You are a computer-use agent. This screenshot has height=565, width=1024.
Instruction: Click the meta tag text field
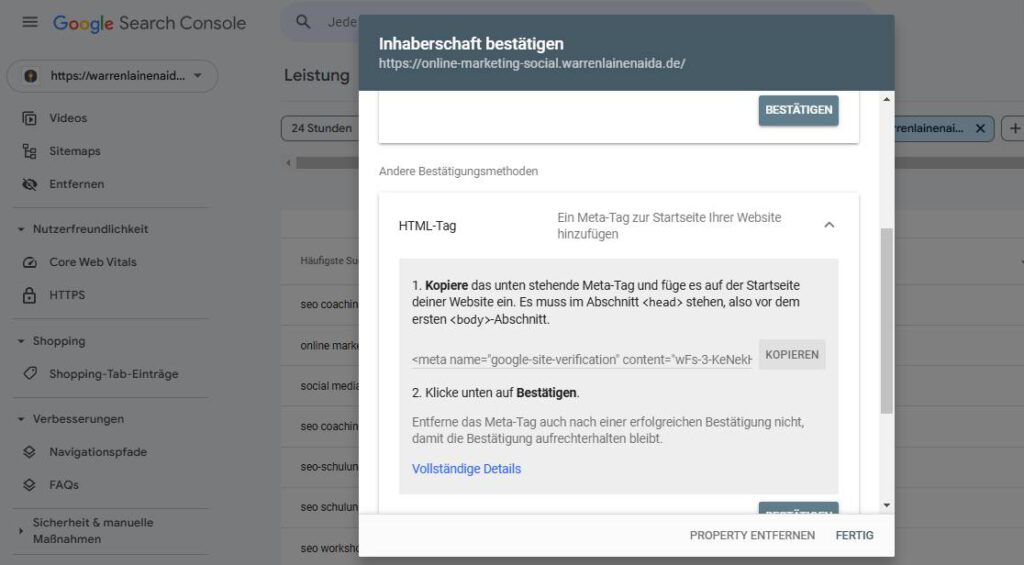click(582, 359)
